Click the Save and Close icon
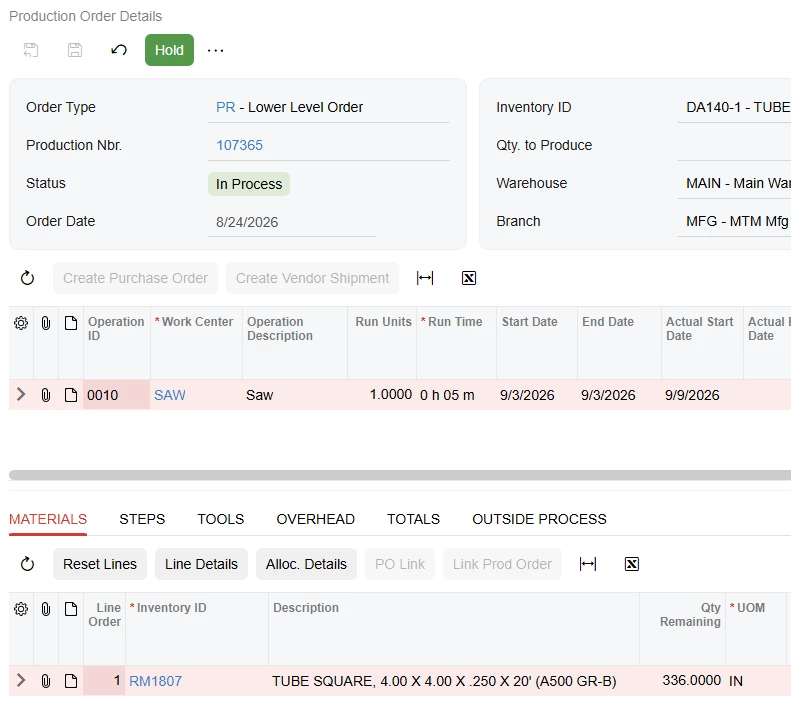 (x=31, y=50)
